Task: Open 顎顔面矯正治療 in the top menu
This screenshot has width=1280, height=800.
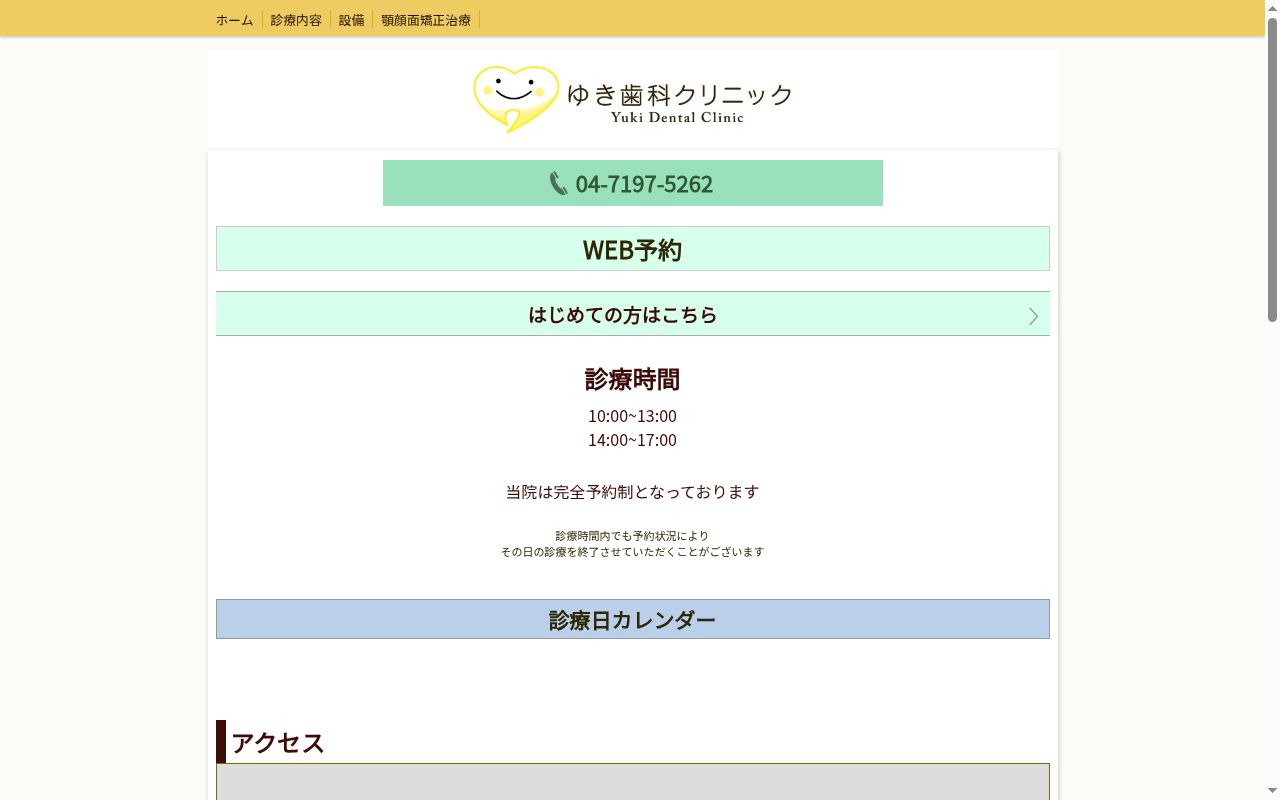Action: (x=426, y=19)
